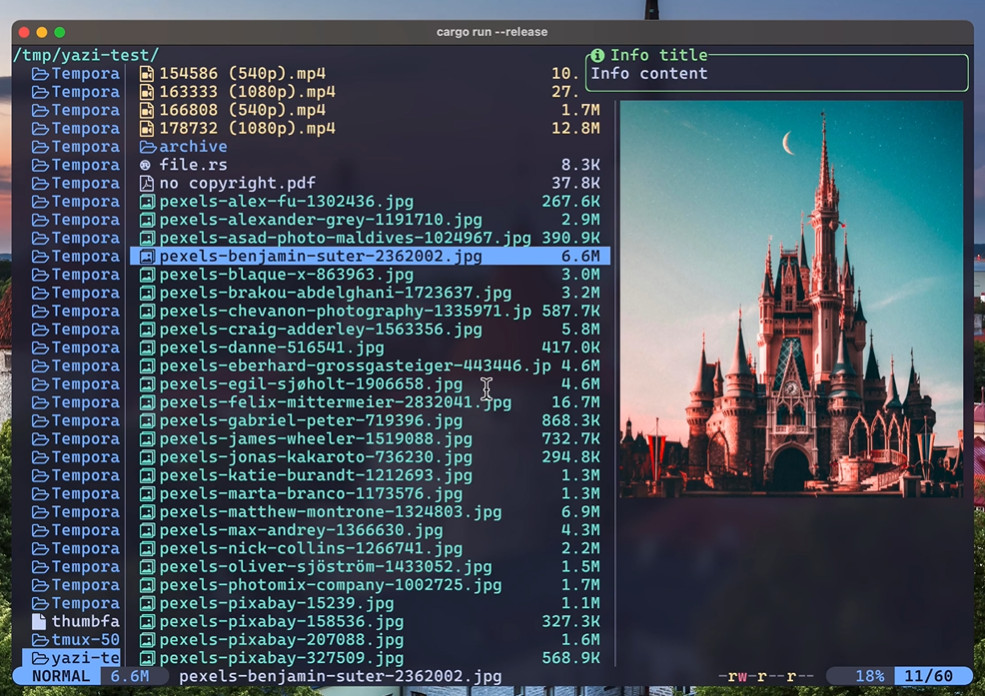Image resolution: width=985 pixels, height=696 pixels.
Task: Click the video icon beside 154586 (540p).mp4
Action: click(146, 73)
